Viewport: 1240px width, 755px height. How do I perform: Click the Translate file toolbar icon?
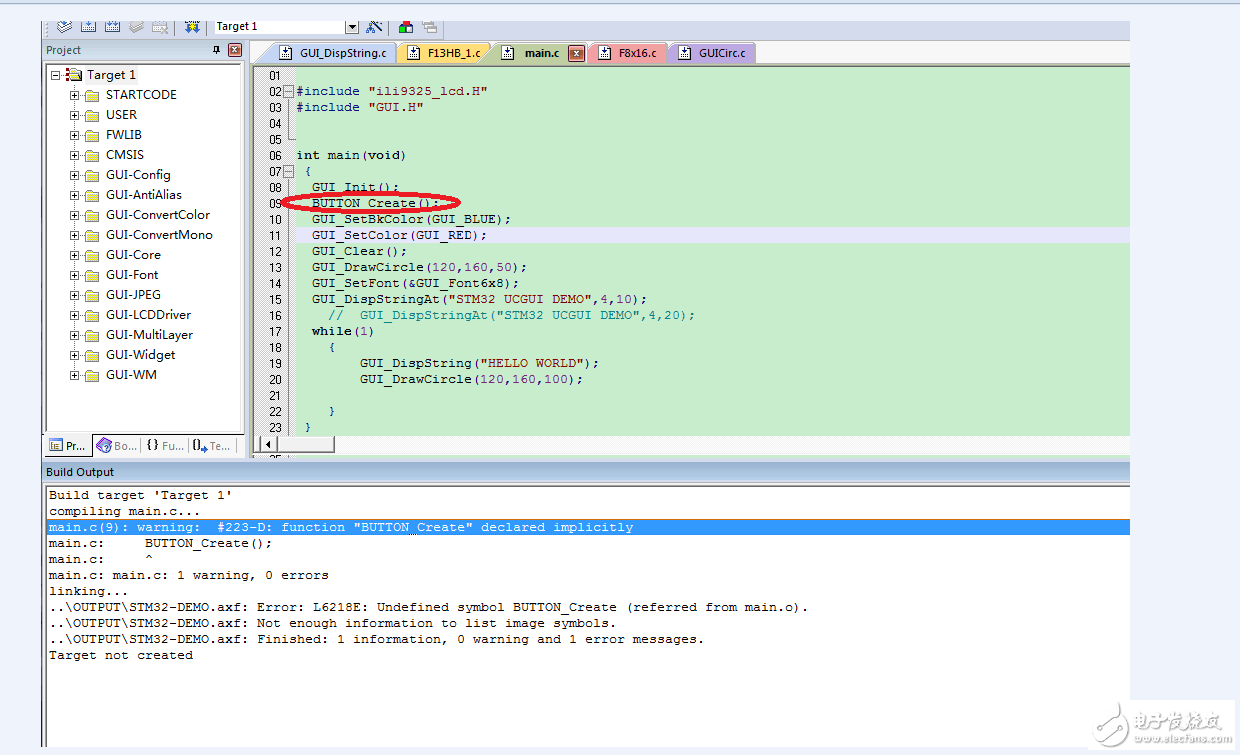pos(65,26)
